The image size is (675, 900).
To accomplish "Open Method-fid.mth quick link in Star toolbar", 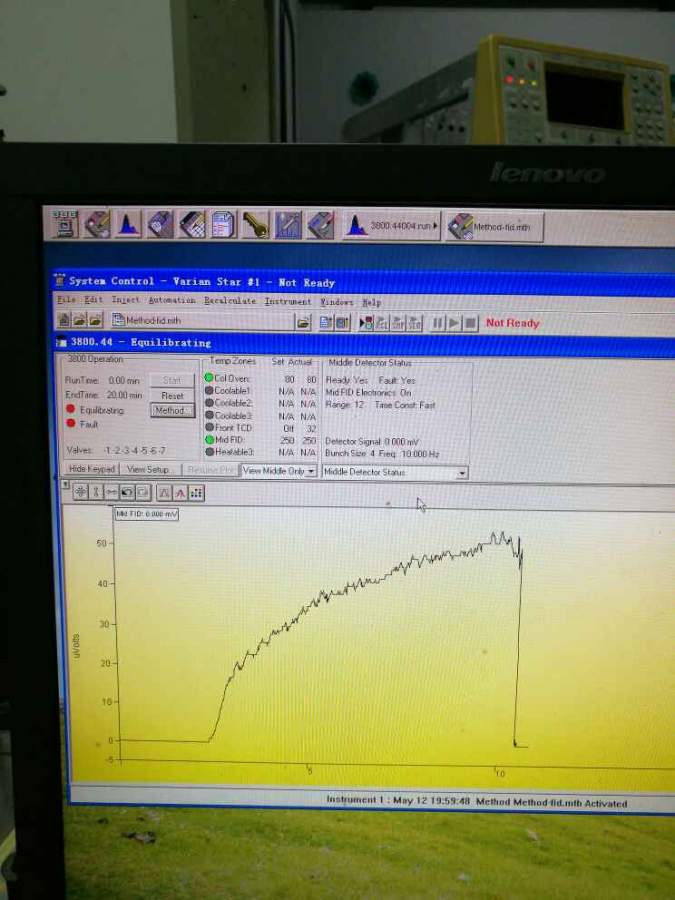I will [493, 227].
